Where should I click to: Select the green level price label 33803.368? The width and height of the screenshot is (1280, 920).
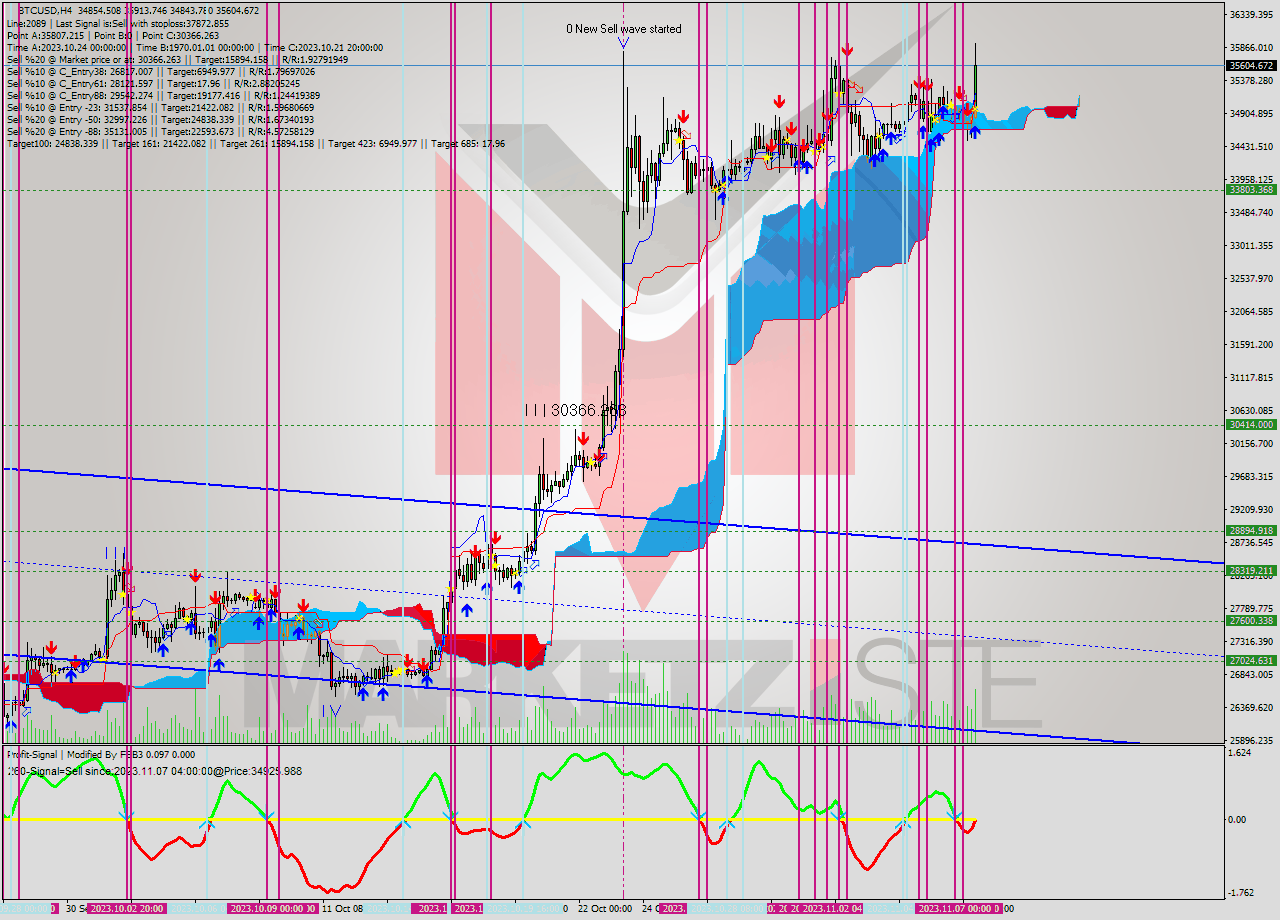pyautogui.click(x=1251, y=189)
